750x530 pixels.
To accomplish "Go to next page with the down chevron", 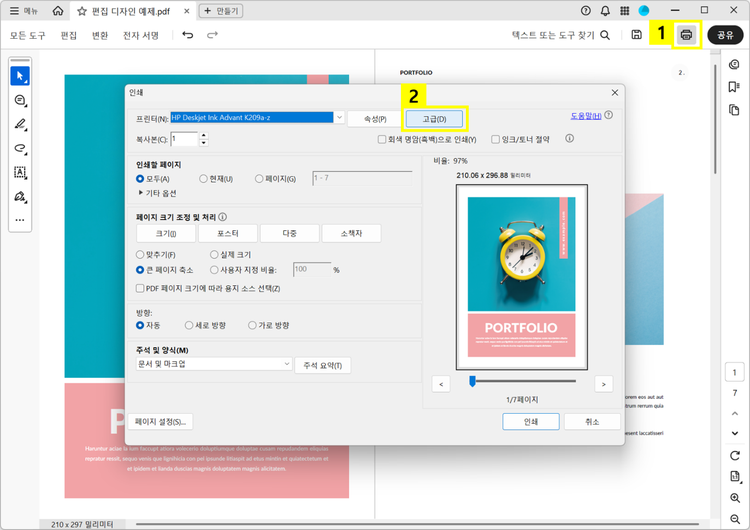I will tap(735, 433).
